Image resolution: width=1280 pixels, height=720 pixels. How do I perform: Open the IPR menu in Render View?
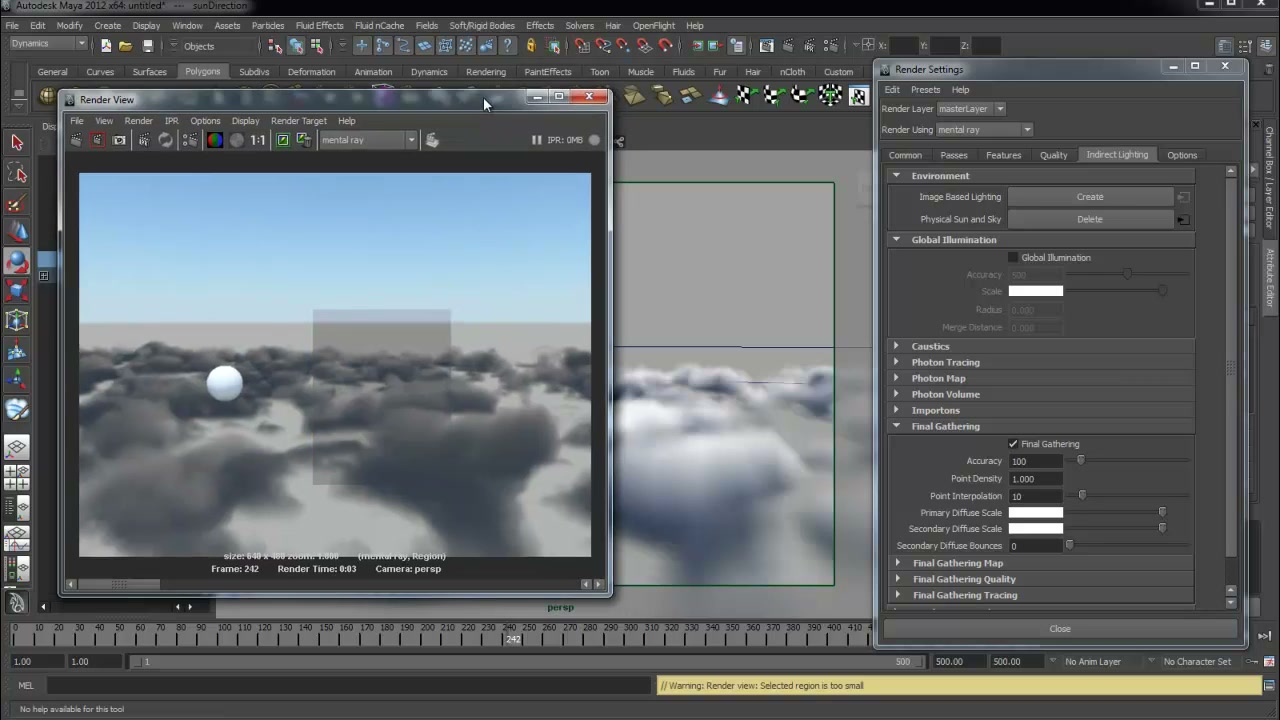[171, 121]
